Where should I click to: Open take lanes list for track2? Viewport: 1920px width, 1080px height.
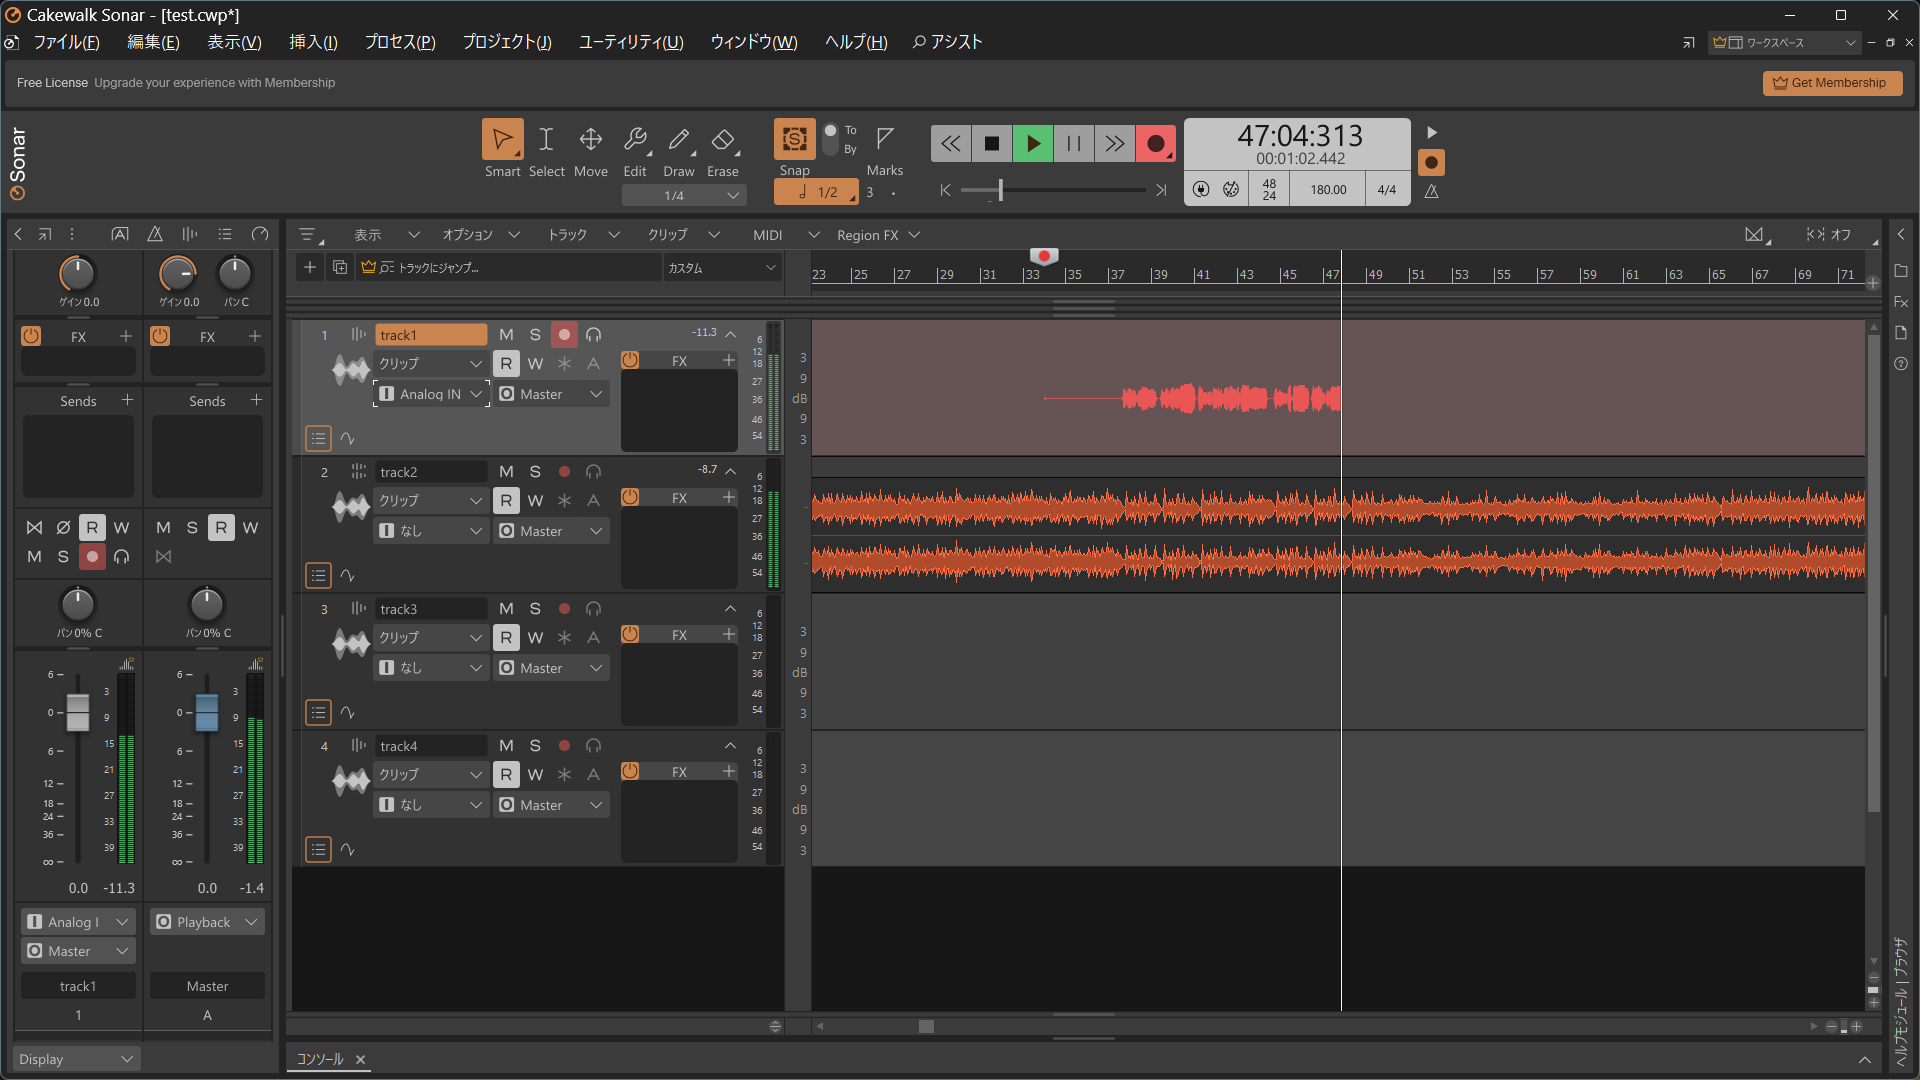[x=318, y=575]
